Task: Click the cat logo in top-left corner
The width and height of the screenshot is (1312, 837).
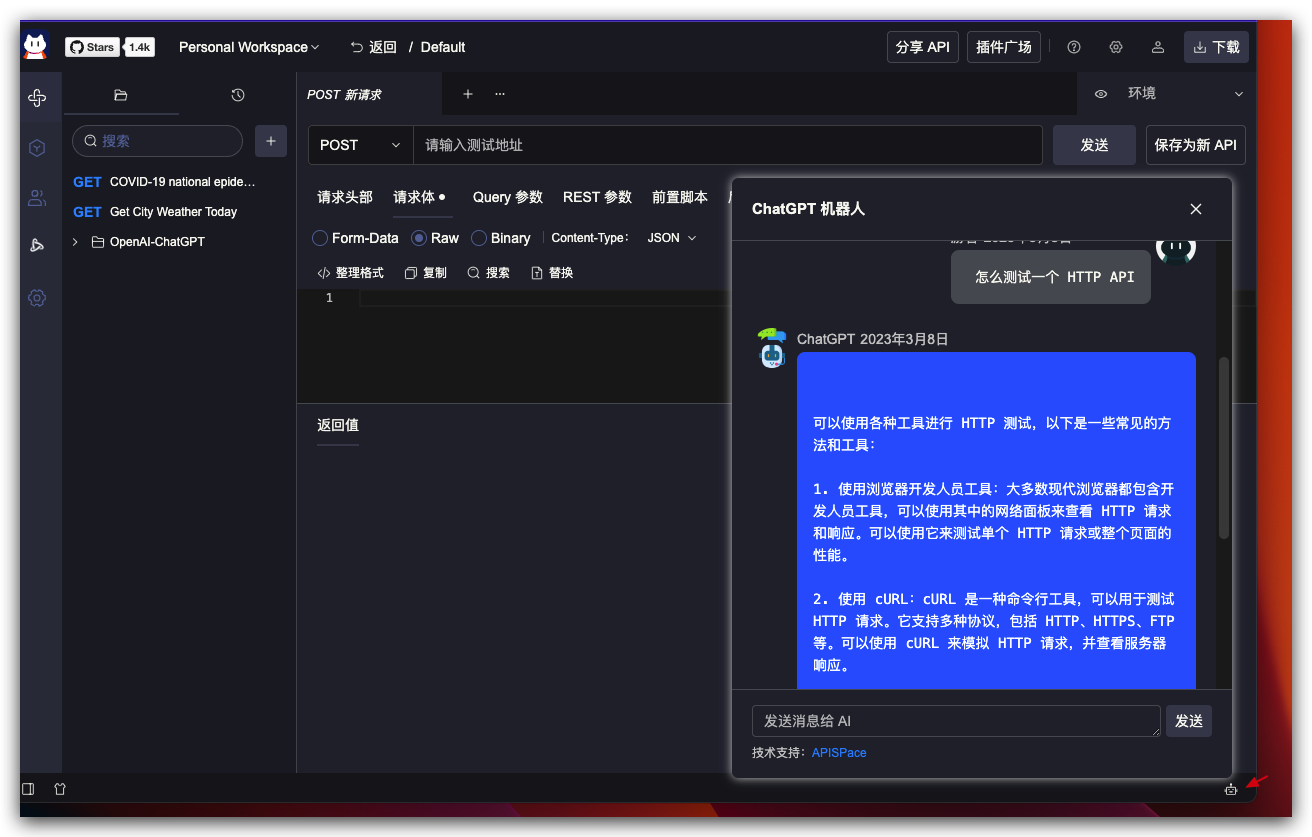Action: [36, 46]
